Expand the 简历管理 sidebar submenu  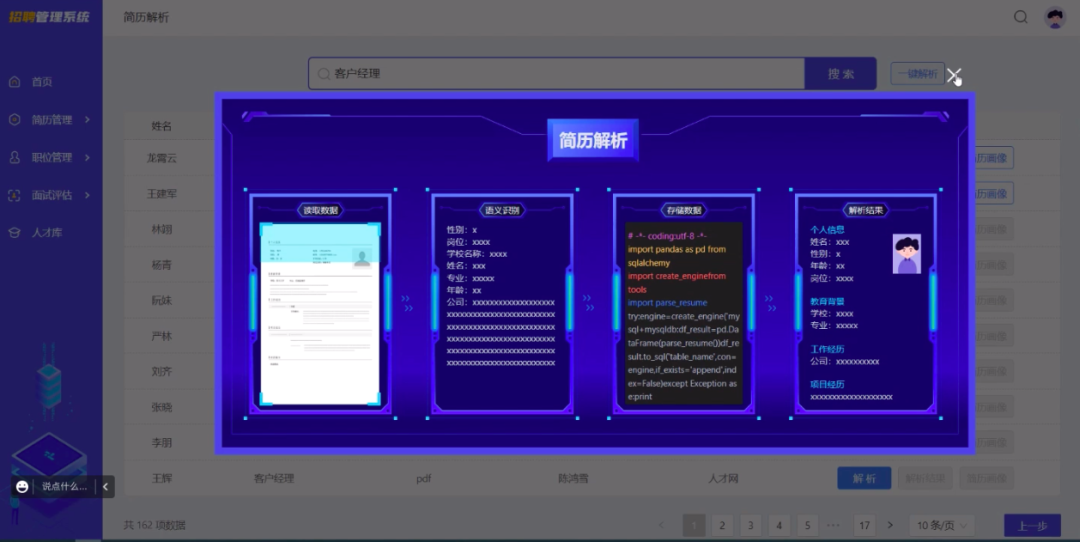point(88,120)
